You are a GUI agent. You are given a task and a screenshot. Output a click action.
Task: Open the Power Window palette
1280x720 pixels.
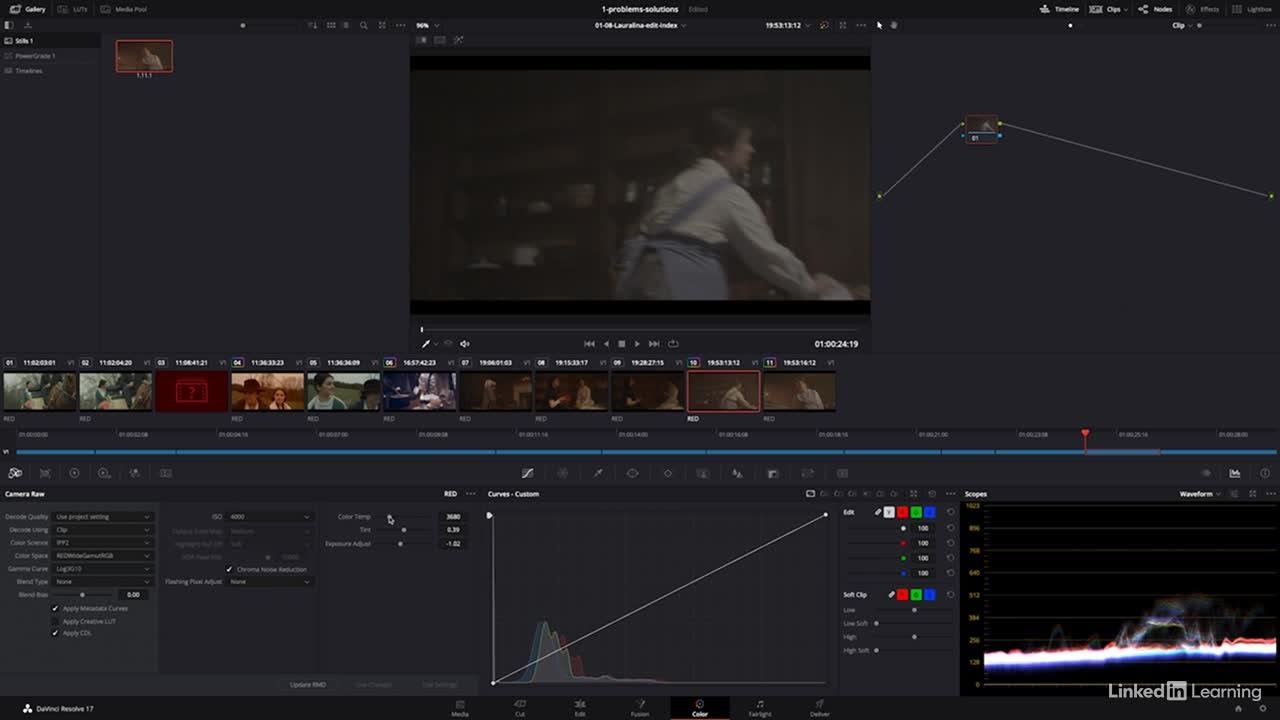coord(632,473)
